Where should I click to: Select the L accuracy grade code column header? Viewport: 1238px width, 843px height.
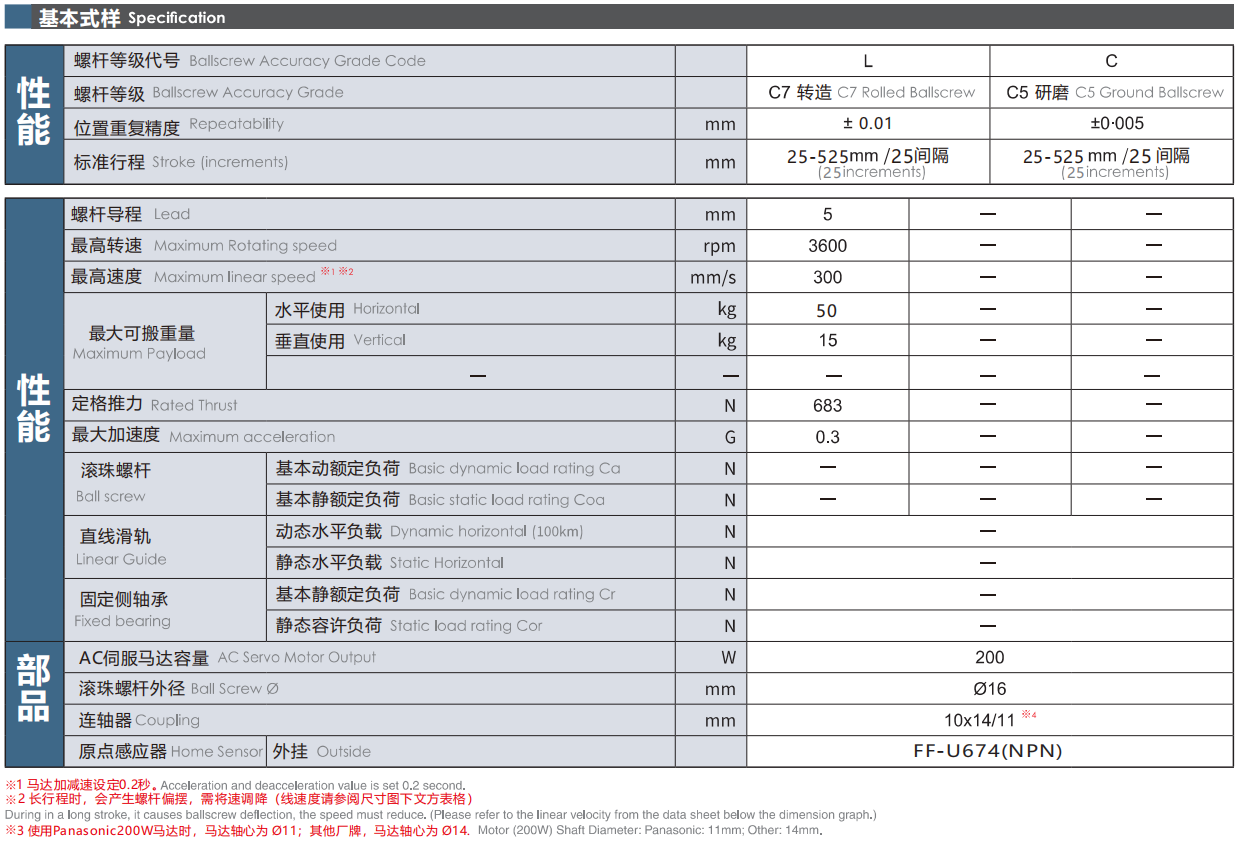(867, 61)
